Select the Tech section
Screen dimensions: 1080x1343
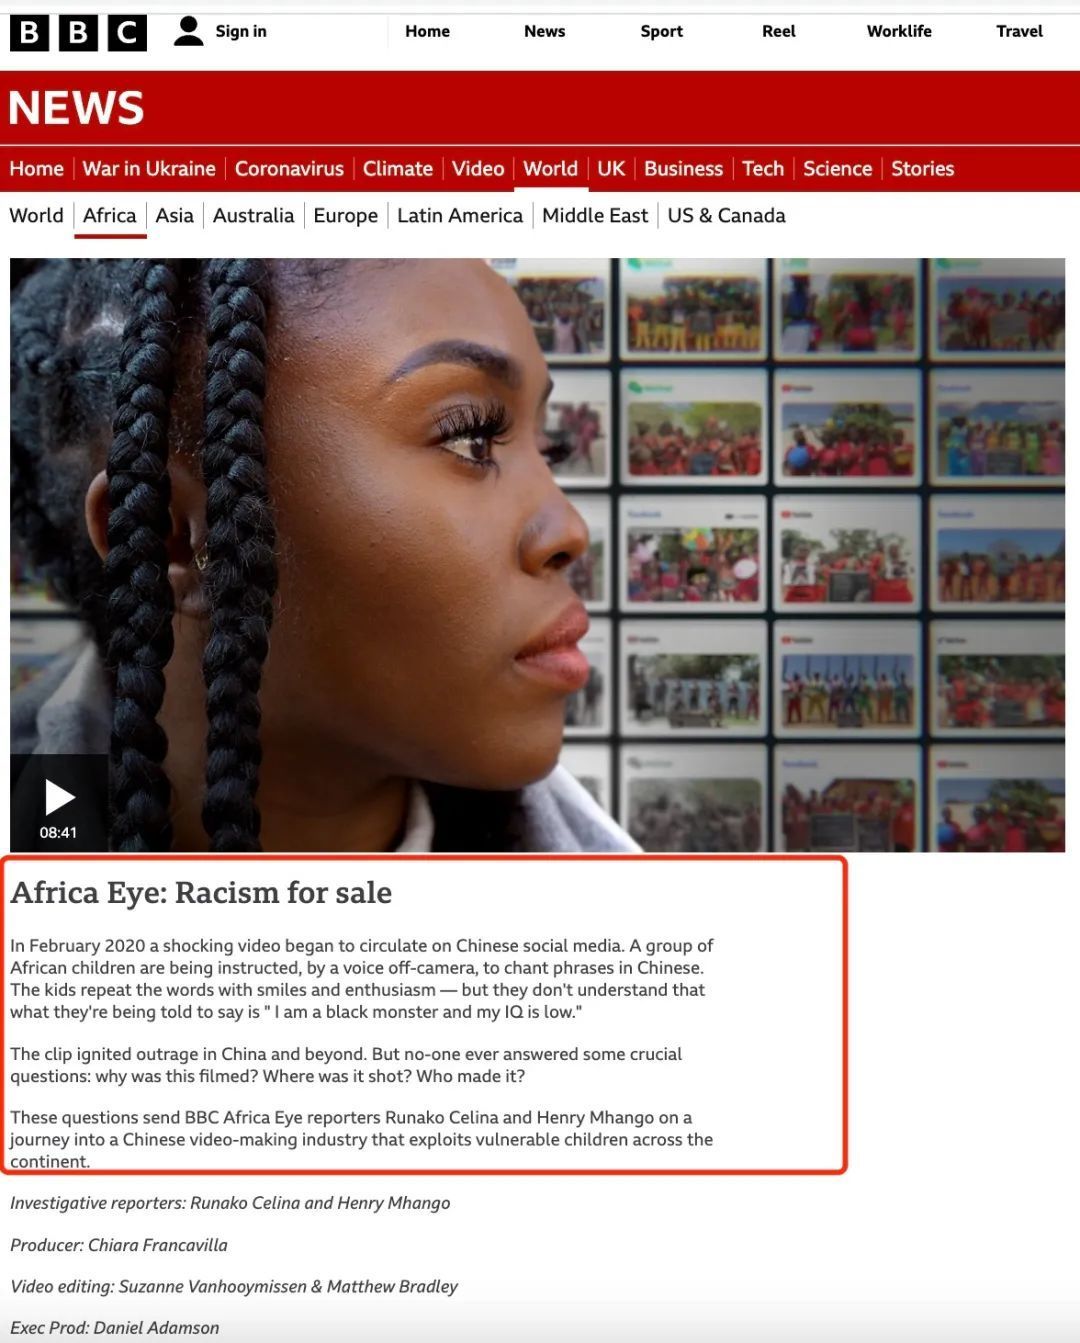762,168
